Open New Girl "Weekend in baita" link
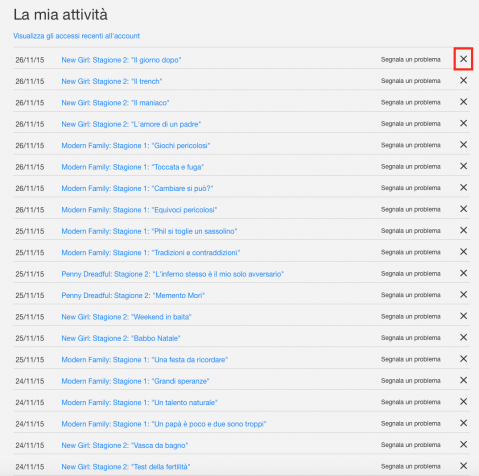479x476 pixels. point(126,317)
